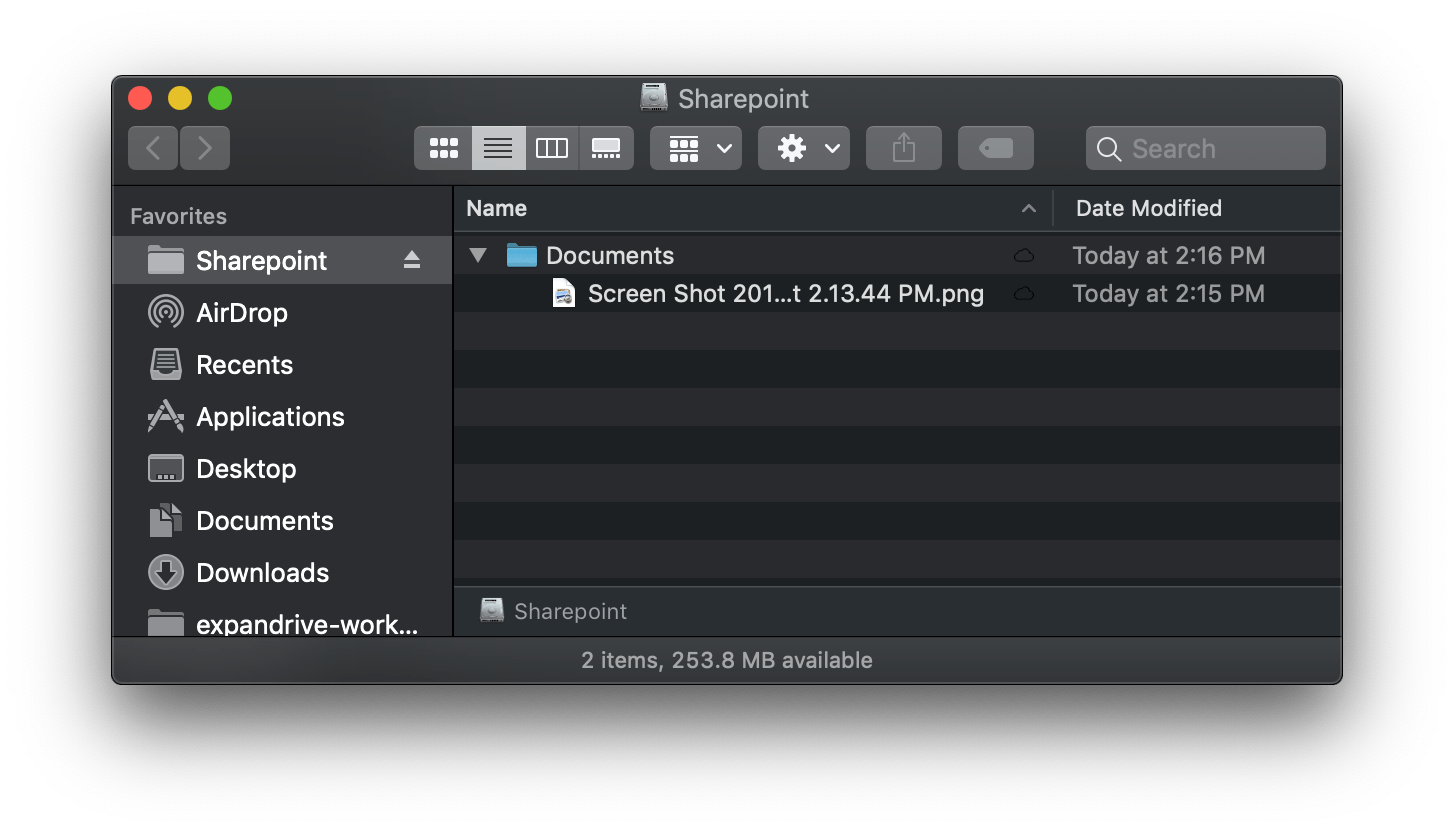Click in the Search field
The image size is (1454, 832).
click(1206, 148)
